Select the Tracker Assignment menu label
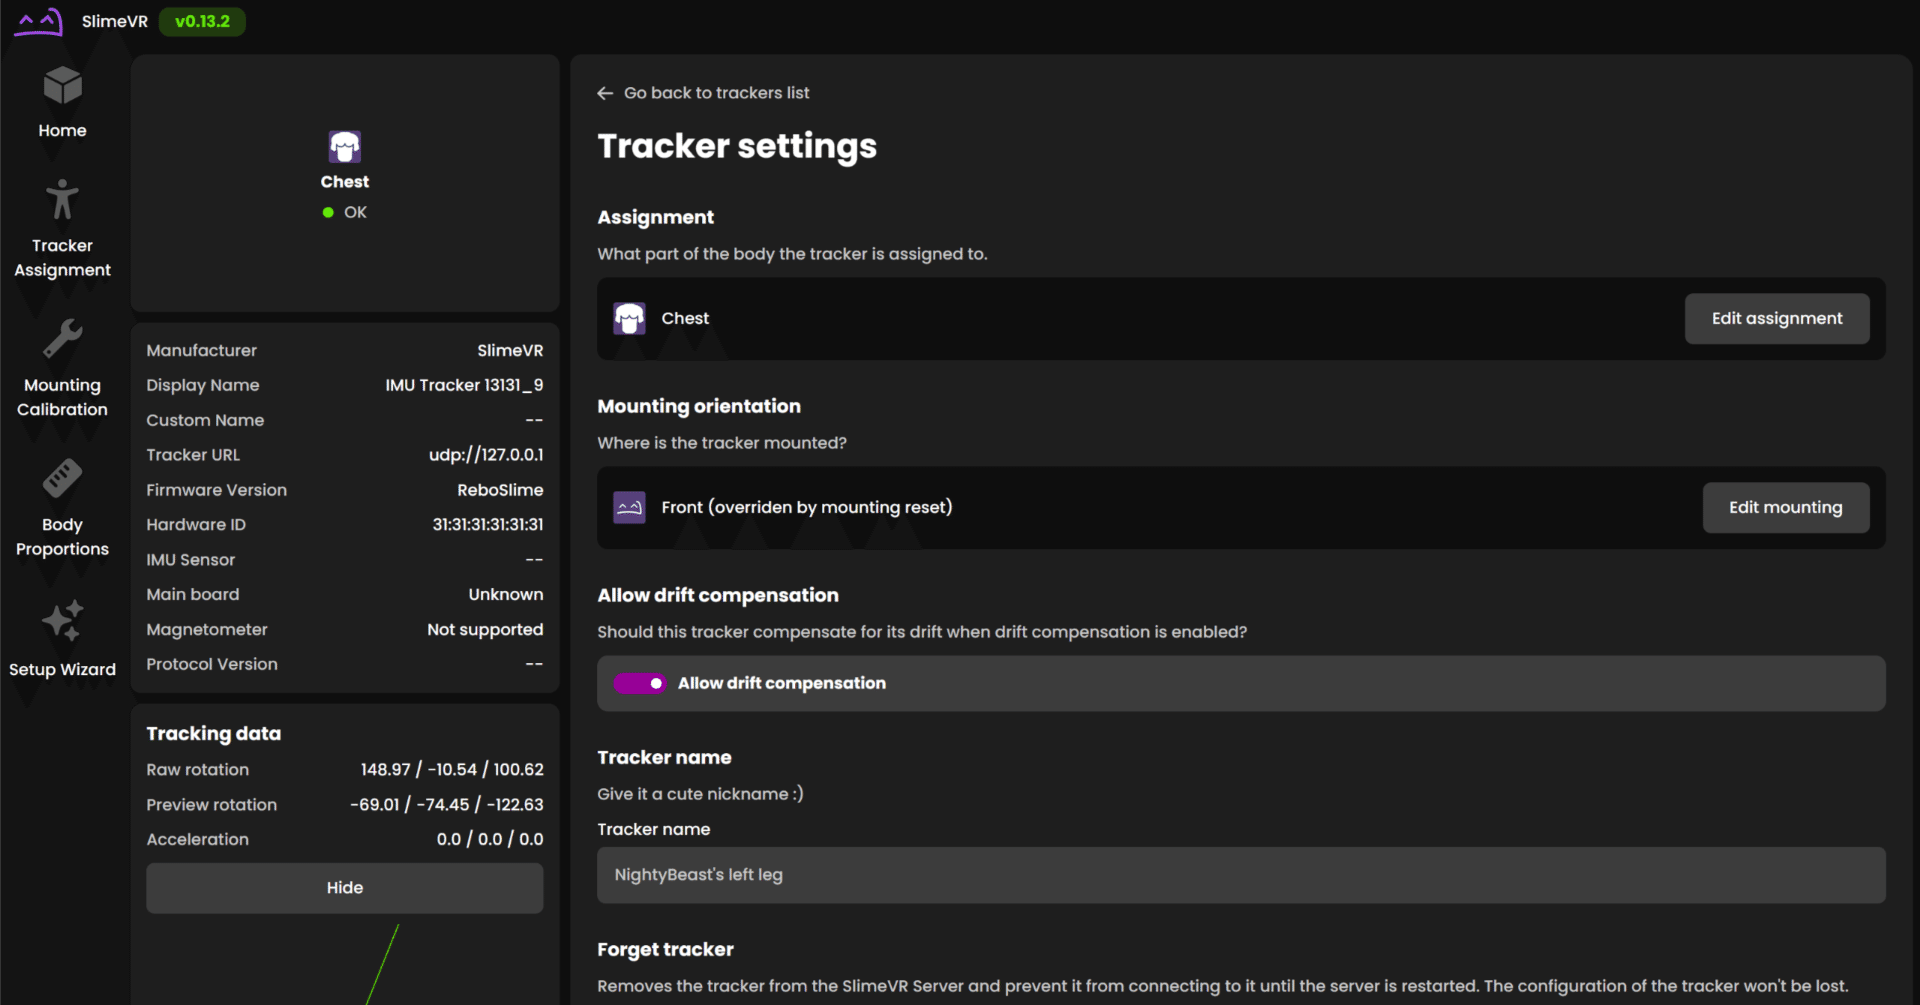Viewport: 1920px width, 1005px height. tap(62, 258)
